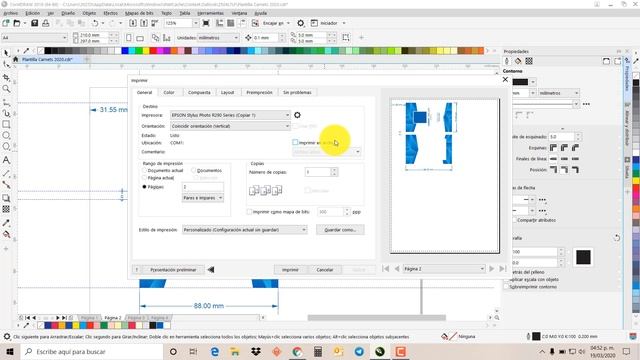Click the Full-screen preview icon
640x360 pixels.
(206, 23)
